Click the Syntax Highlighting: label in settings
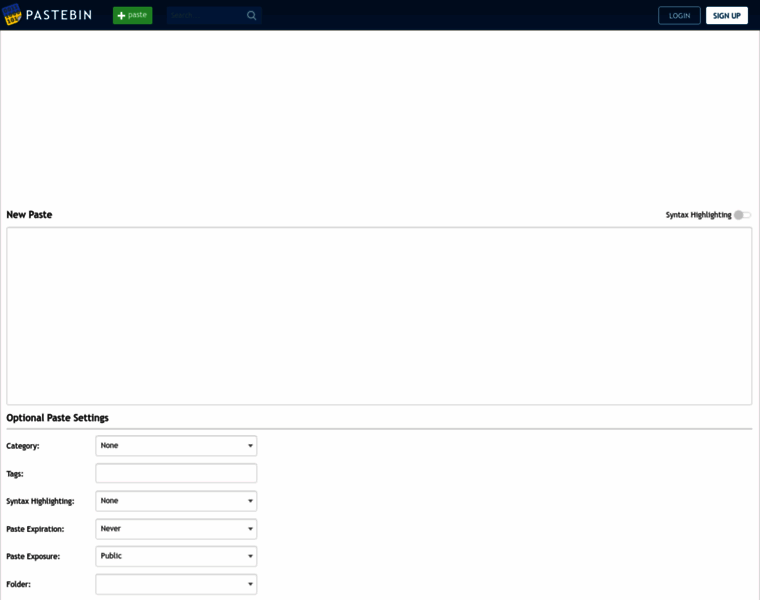This screenshot has width=760, height=600. [40, 501]
